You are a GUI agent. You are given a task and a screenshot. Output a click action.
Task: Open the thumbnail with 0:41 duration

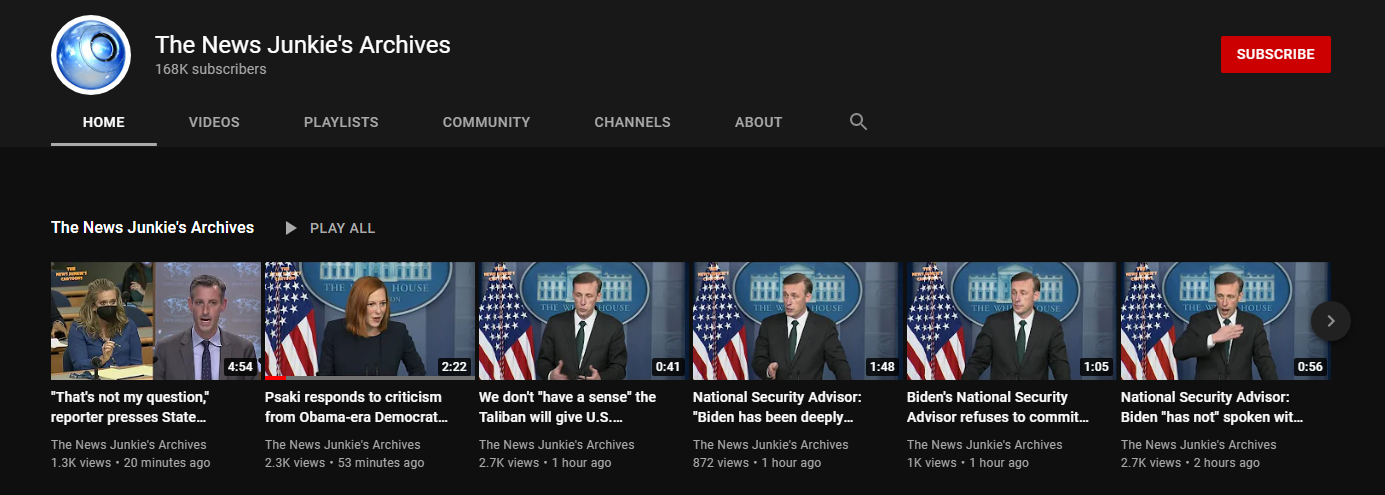click(x=584, y=321)
